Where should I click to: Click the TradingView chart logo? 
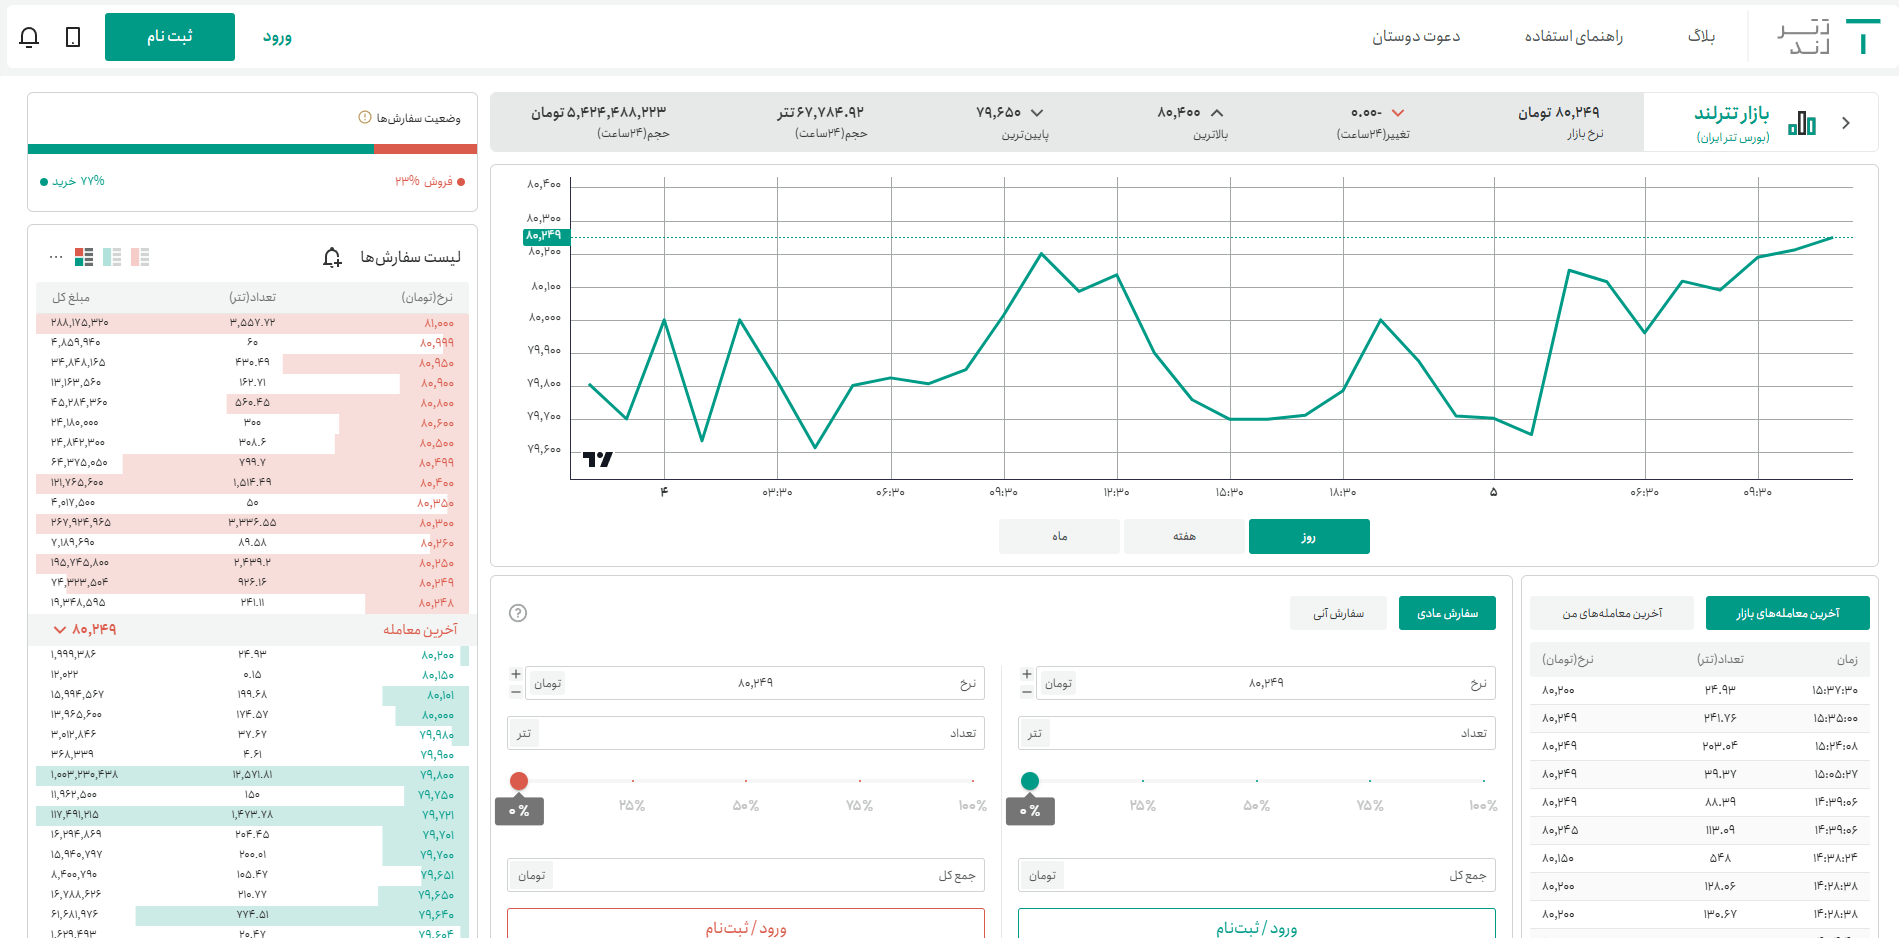[x=598, y=459]
